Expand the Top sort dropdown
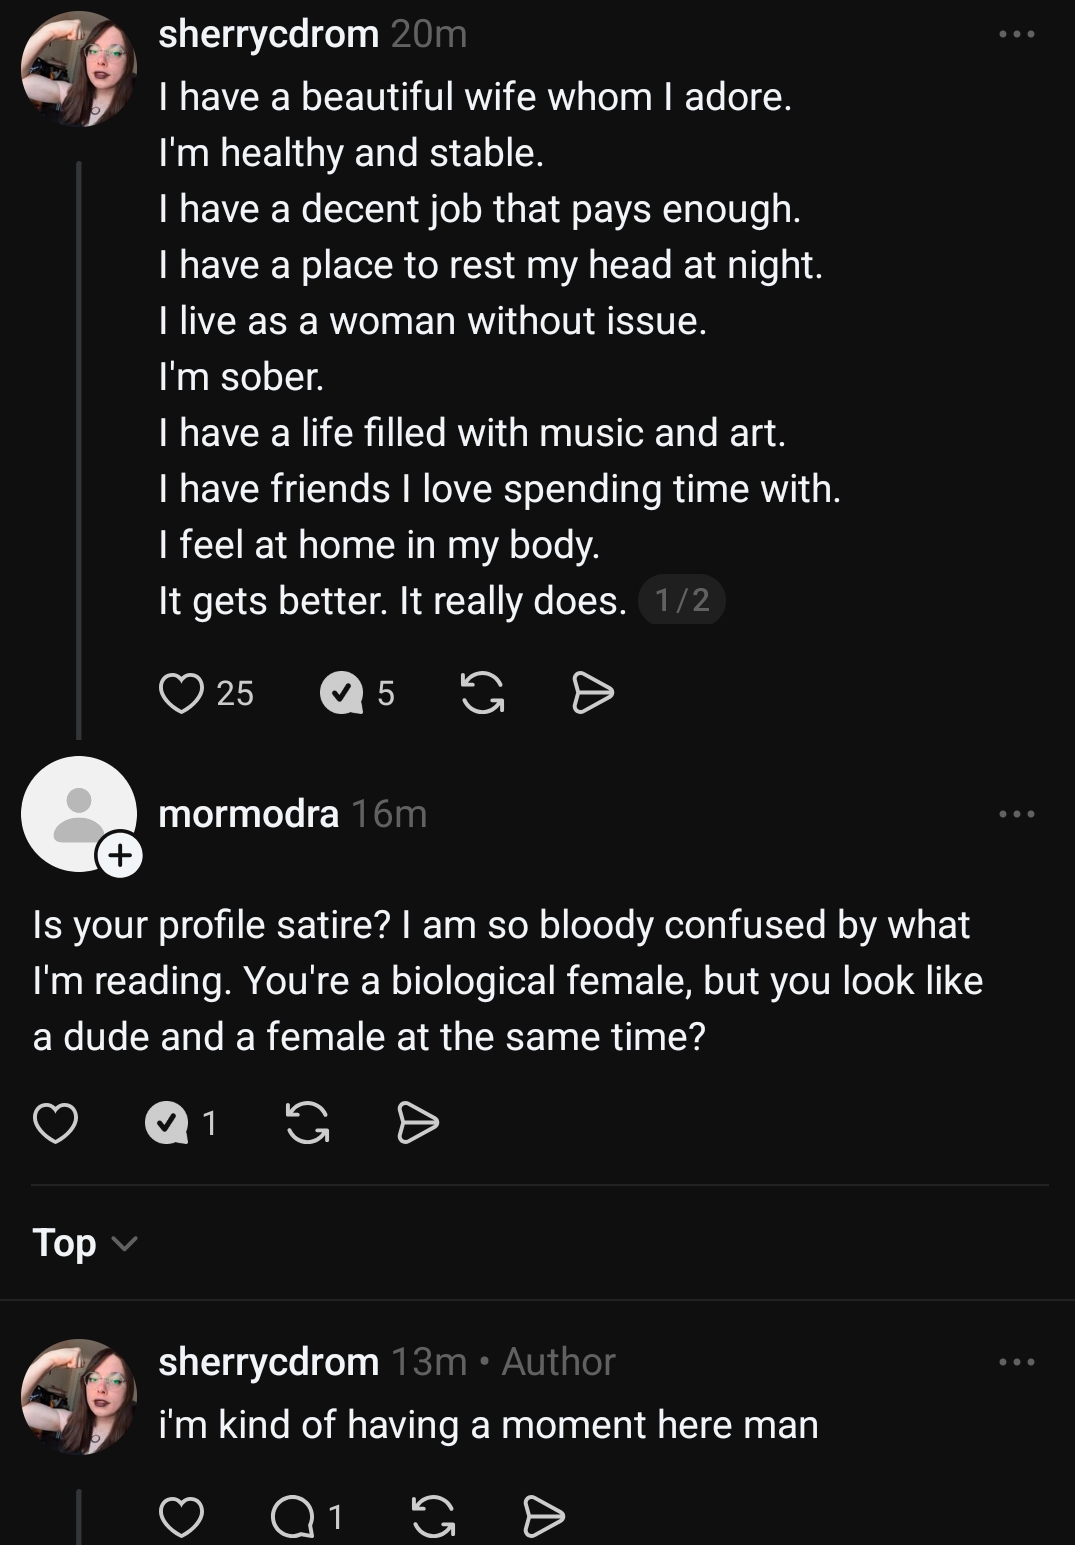This screenshot has height=1545, width=1075. 84,1243
